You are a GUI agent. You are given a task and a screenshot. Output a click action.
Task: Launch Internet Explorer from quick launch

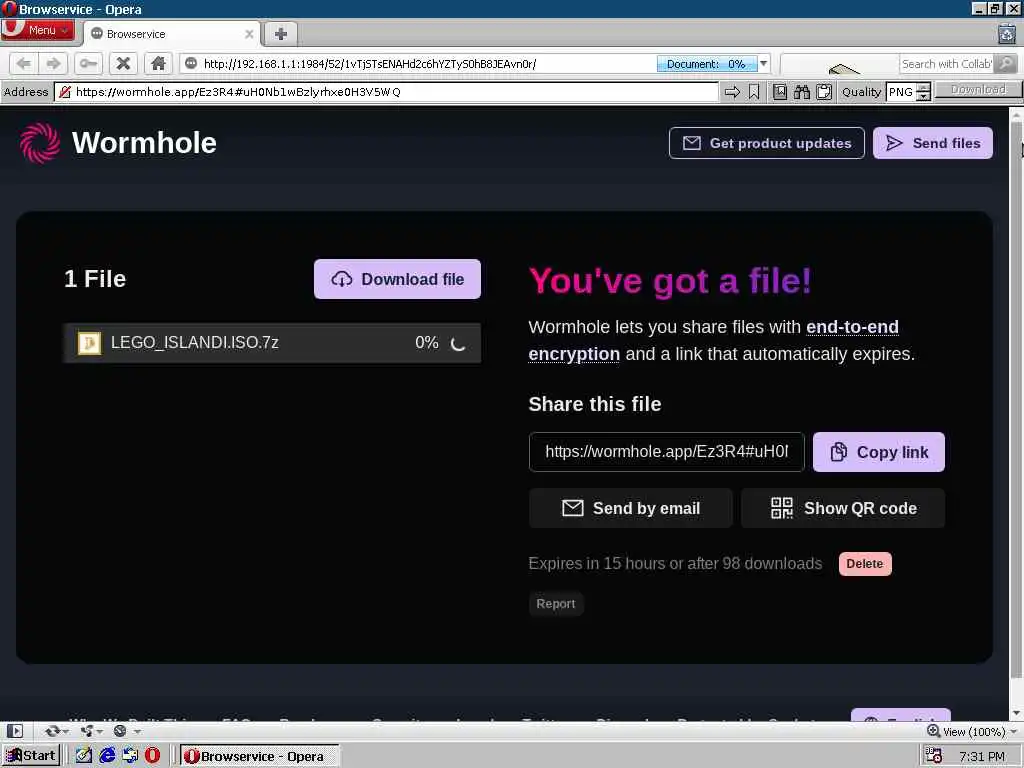tap(107, 756)
